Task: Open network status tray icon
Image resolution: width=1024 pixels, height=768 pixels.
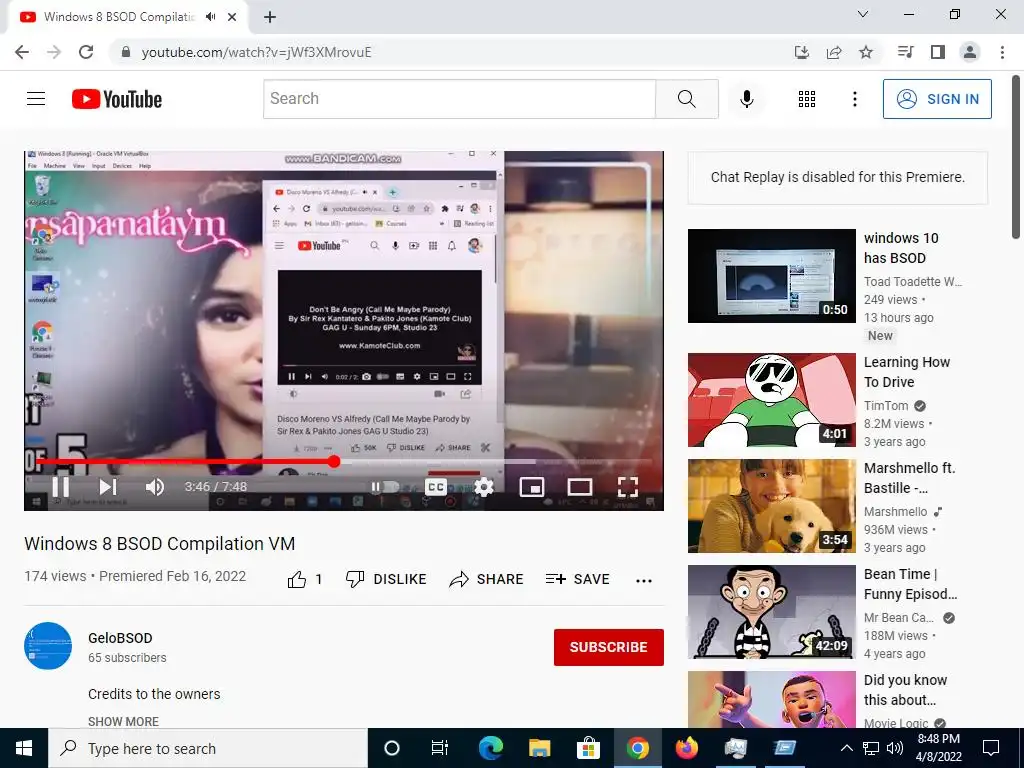Action: tap(871, 748)
